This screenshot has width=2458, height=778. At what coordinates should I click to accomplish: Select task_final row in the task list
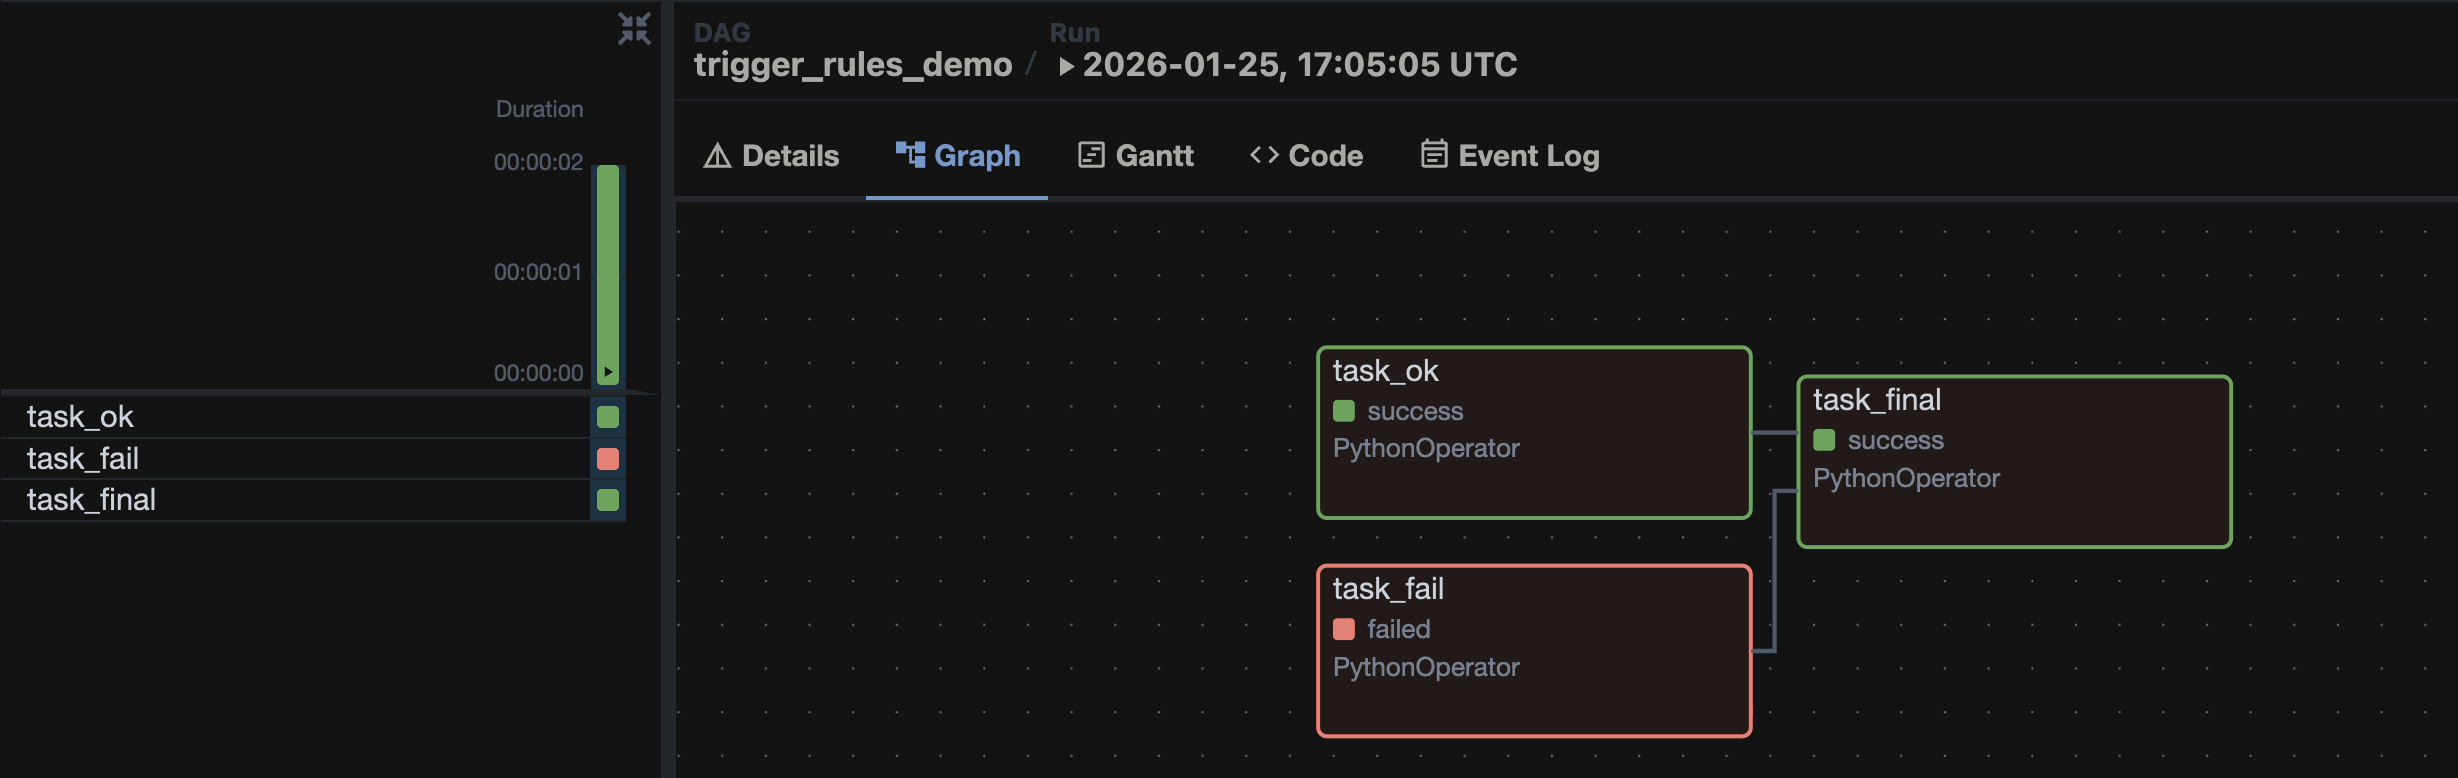click(91, 500)
